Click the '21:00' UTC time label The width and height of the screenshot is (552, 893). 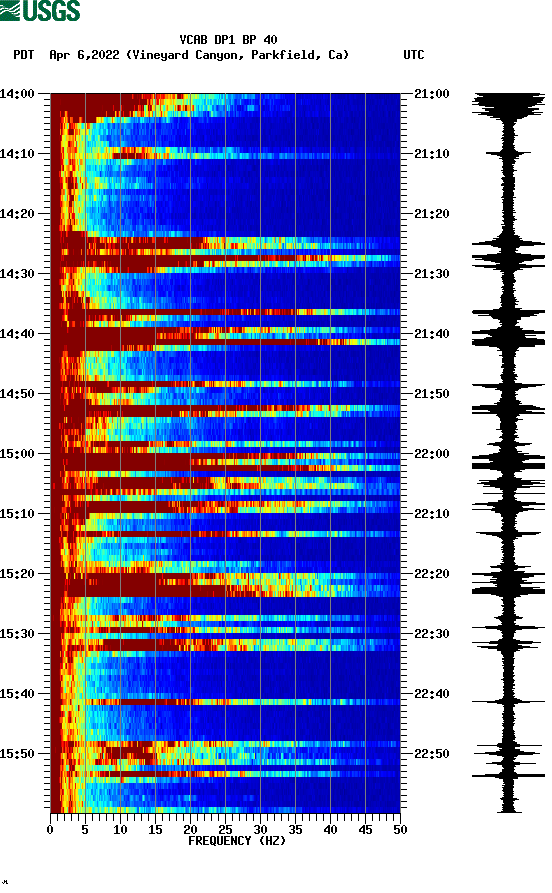[432, 93]
